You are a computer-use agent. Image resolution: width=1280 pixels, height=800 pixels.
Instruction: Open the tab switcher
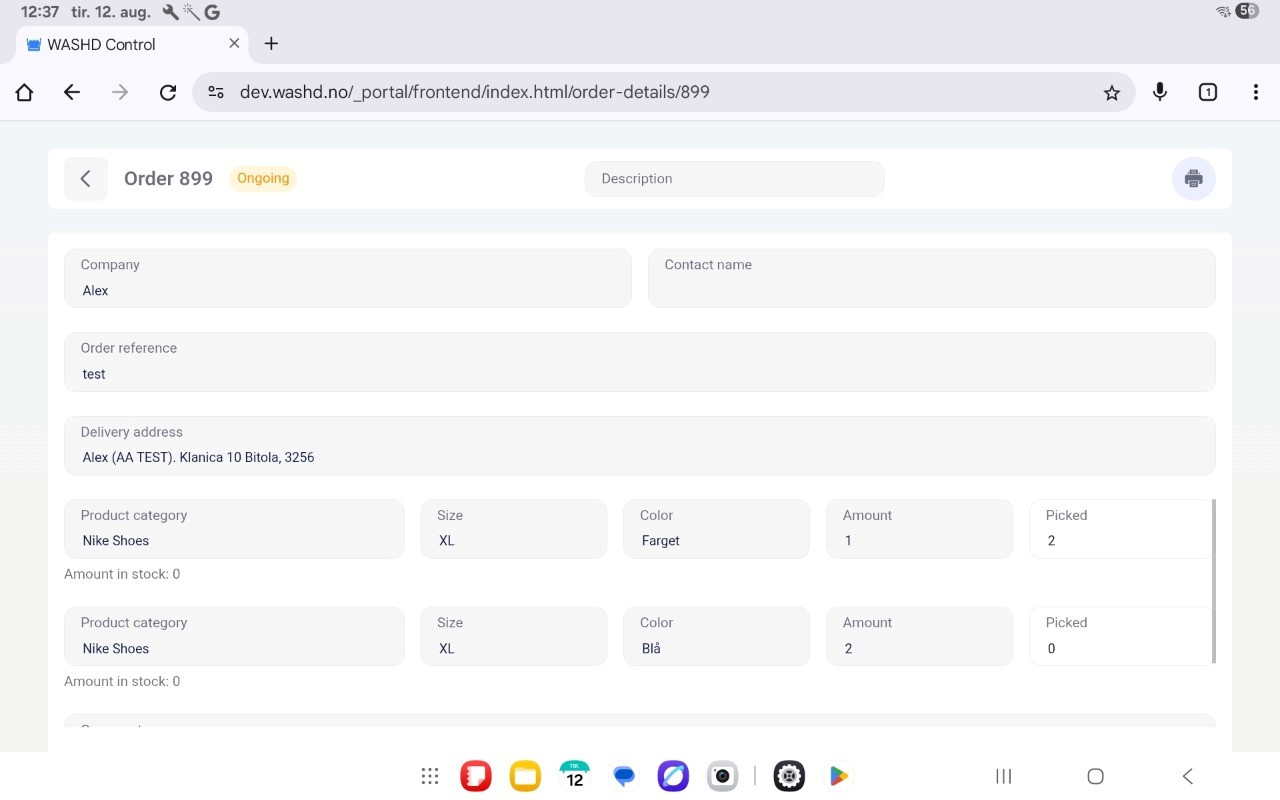coord(1207,92)
